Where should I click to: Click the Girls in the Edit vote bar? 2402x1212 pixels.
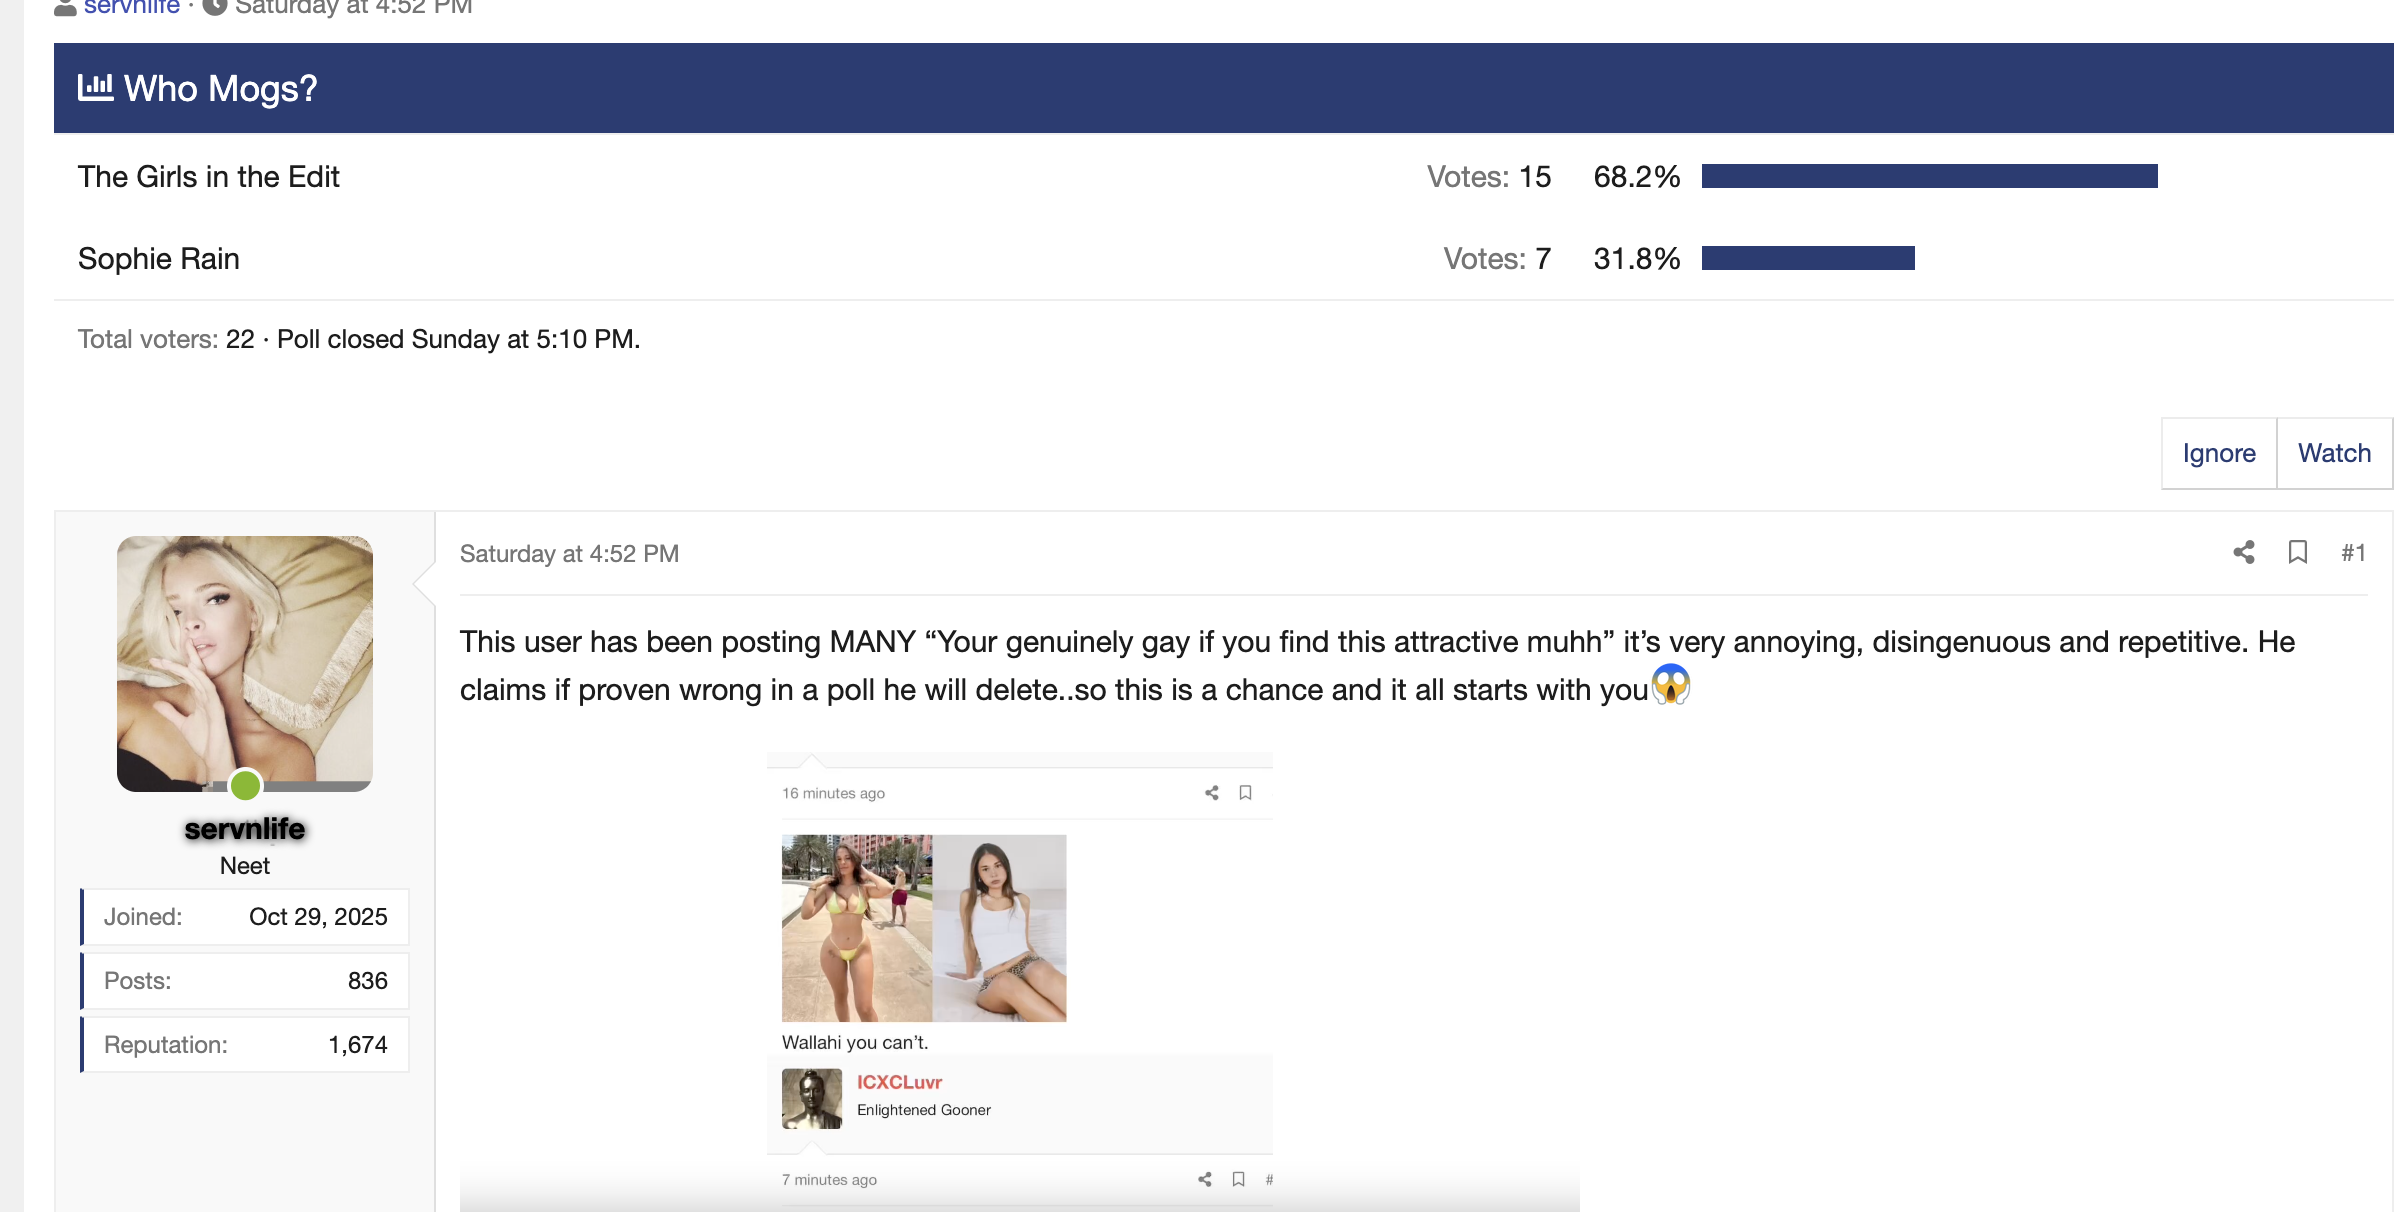[x=1929, y=176]
